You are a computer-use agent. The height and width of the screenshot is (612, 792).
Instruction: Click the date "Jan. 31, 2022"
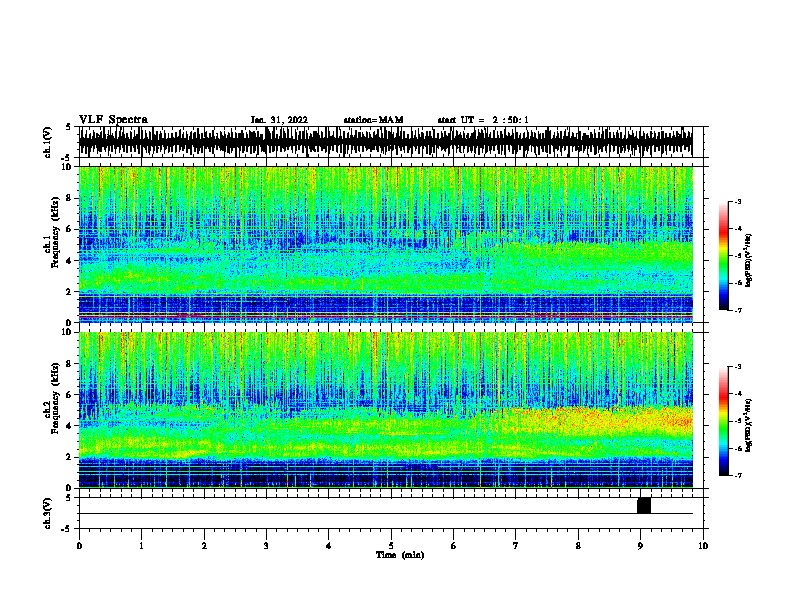coord(279,120)
